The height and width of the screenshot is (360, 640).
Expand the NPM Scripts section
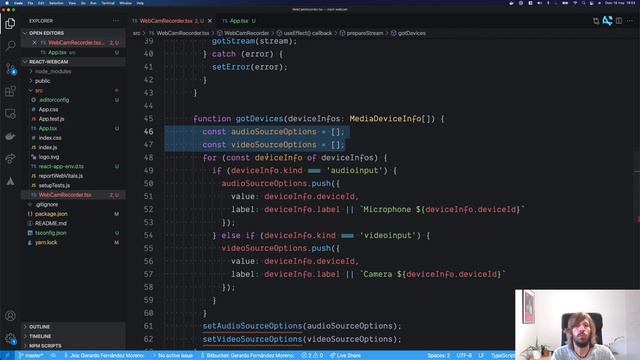pyautogui.click(x=45, y=346)
